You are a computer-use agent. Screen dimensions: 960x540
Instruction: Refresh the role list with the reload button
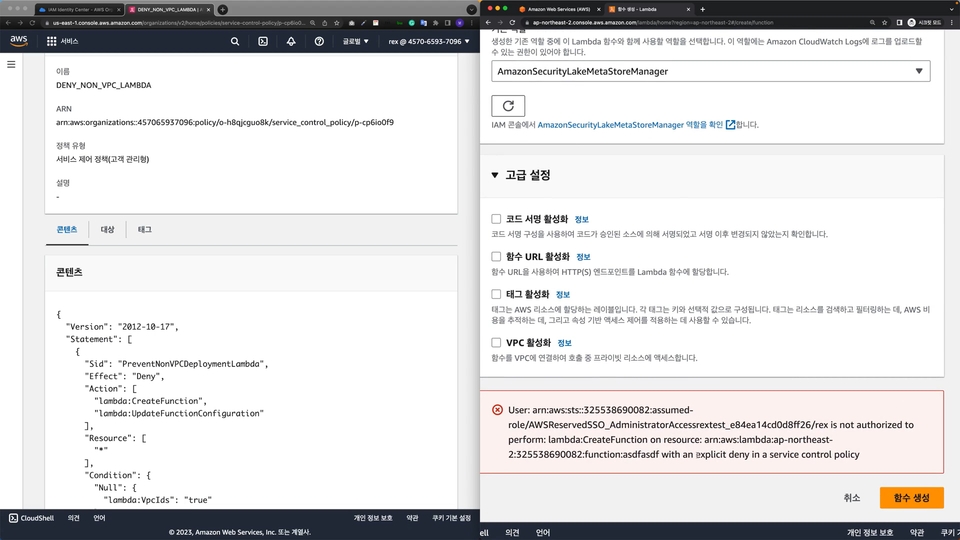pyautogui.click(x=508, y=106)
